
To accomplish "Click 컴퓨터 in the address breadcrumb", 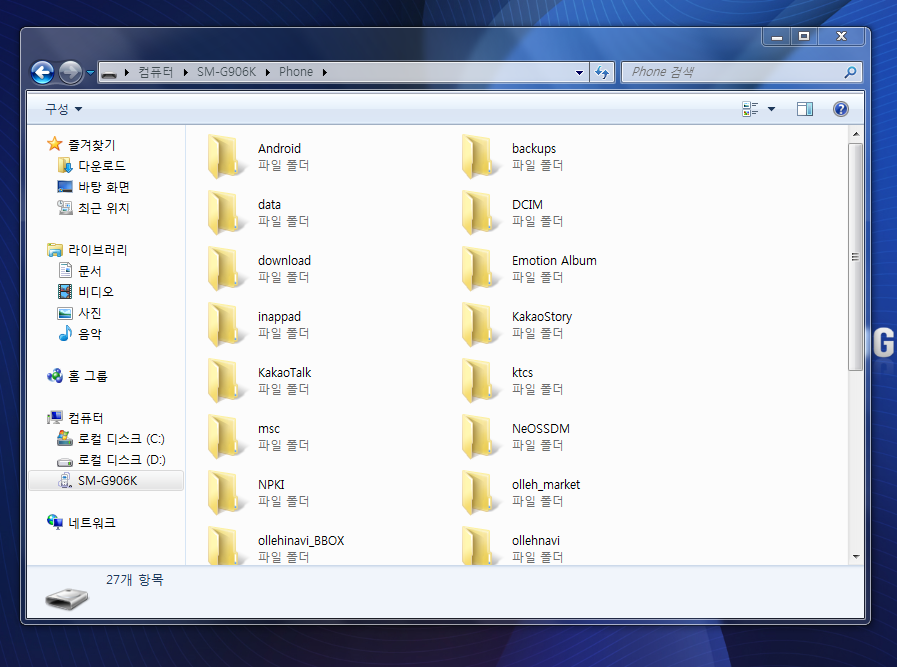I will point(155,72).
